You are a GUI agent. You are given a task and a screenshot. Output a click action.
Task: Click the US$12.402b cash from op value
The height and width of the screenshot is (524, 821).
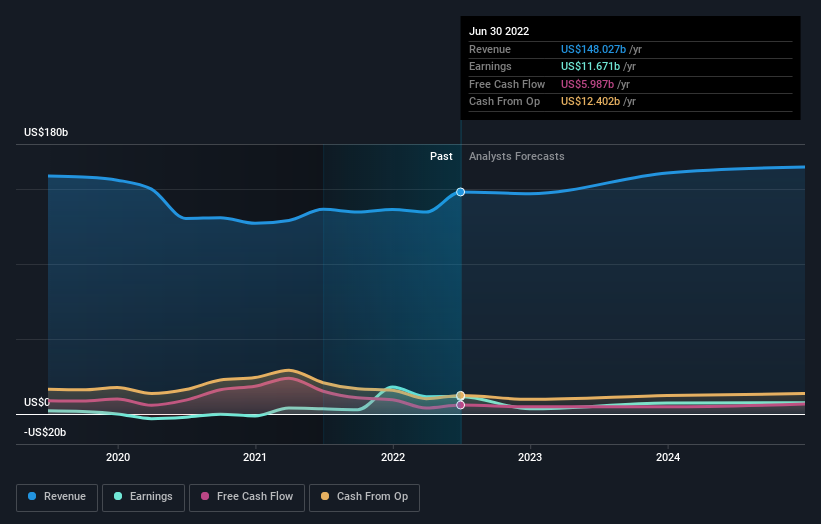pos(590,102)
